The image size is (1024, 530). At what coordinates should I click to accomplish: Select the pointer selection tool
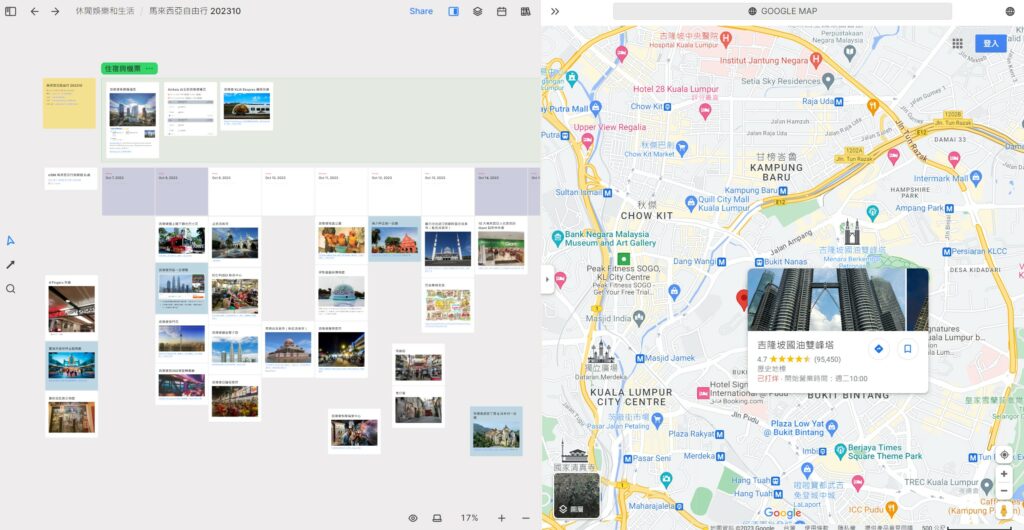coord(10,240)
